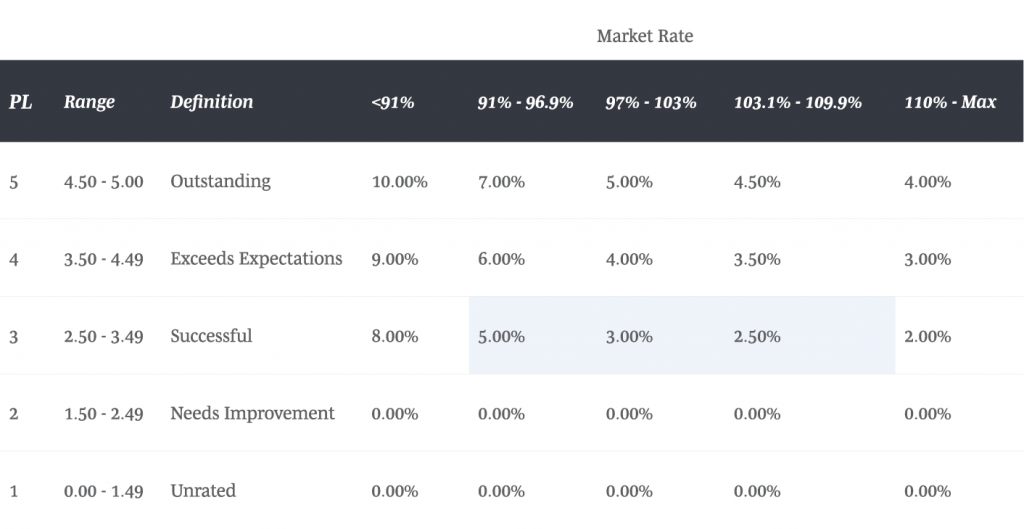Click the Definition column header
The image size is (1024, 529).
(x=212, y=102)
